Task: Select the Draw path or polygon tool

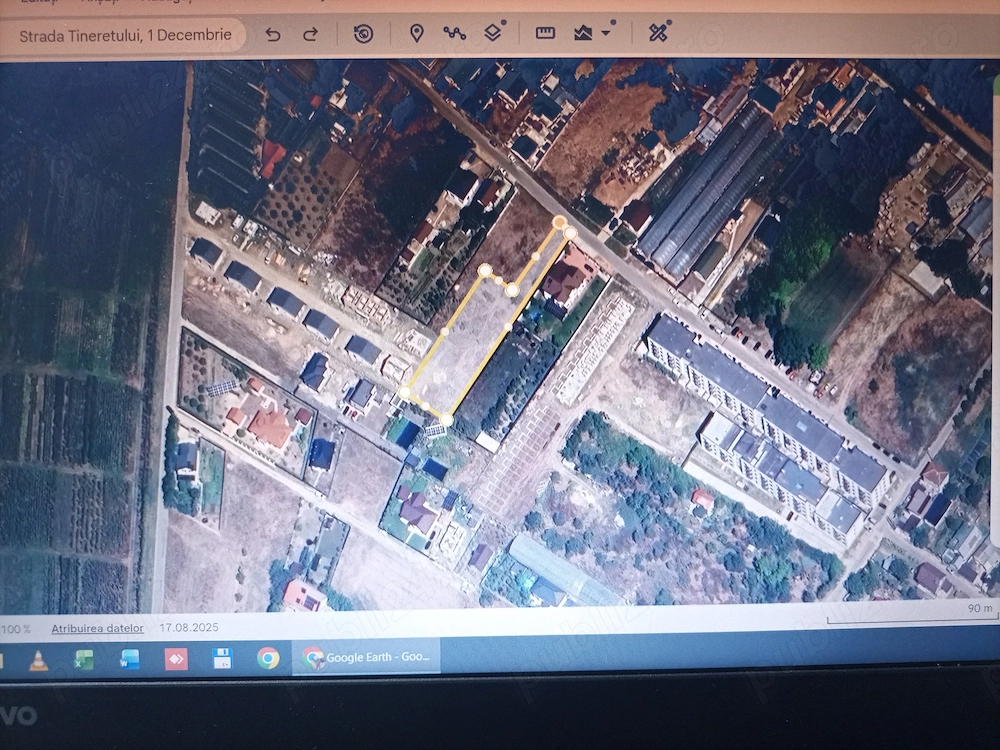Action: [x=455, y=33]
